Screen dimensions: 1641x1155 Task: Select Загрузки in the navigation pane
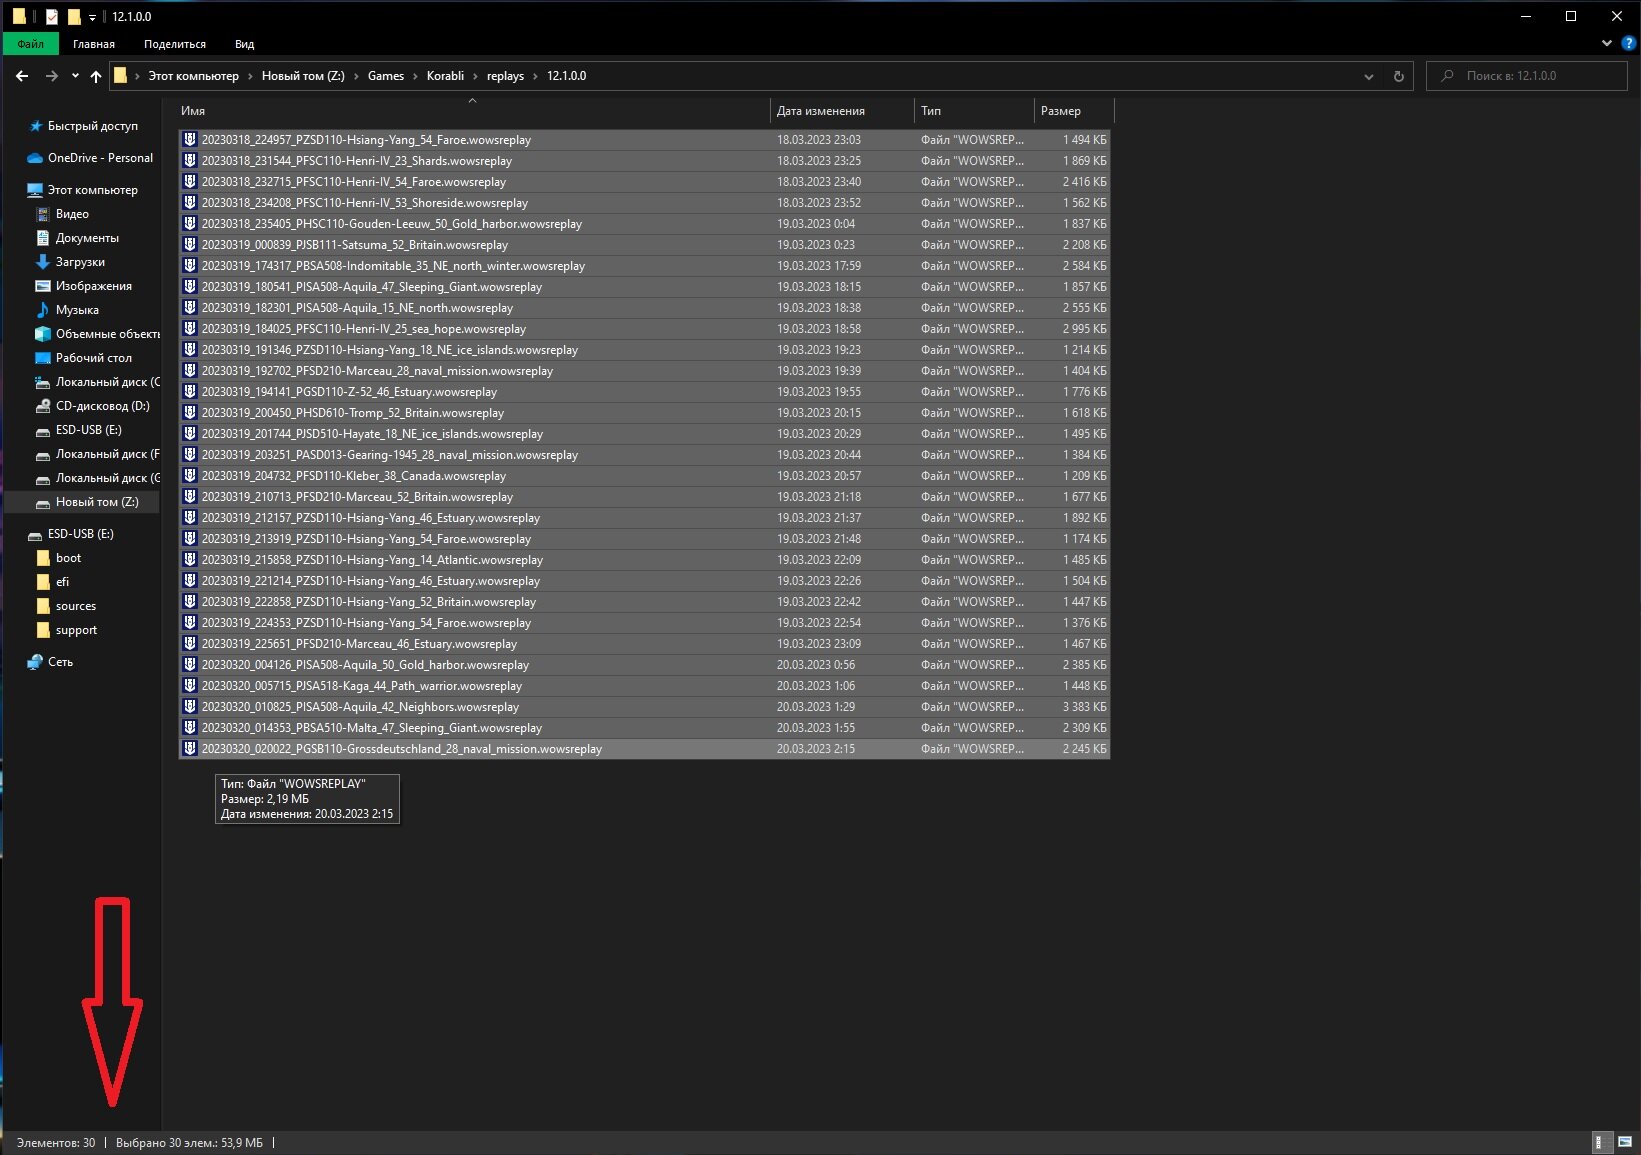(80, 262)
